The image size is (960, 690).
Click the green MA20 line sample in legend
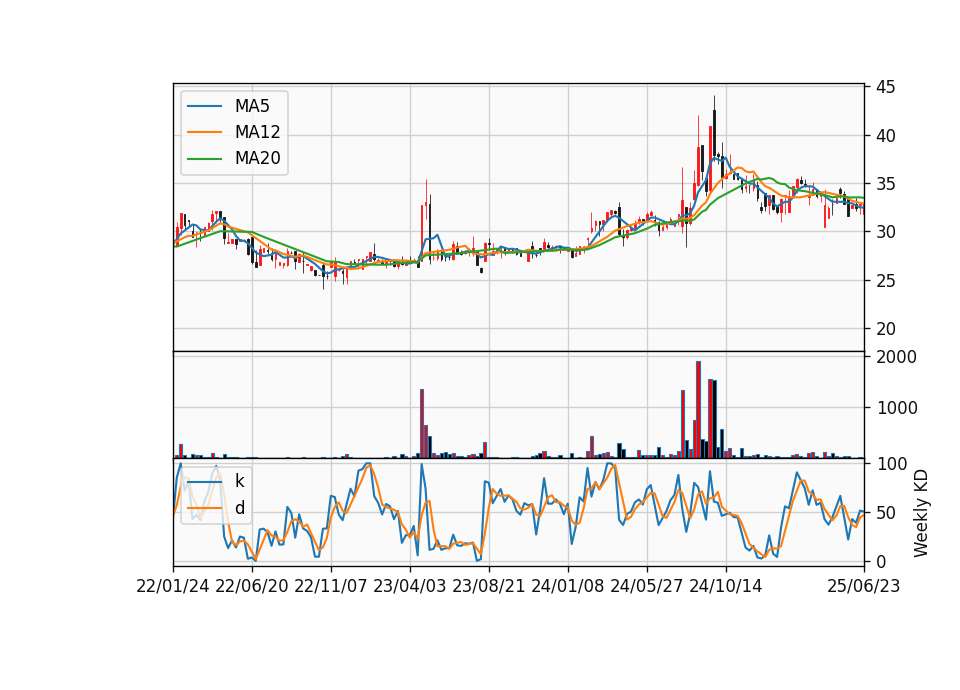[x=204, y=159]
